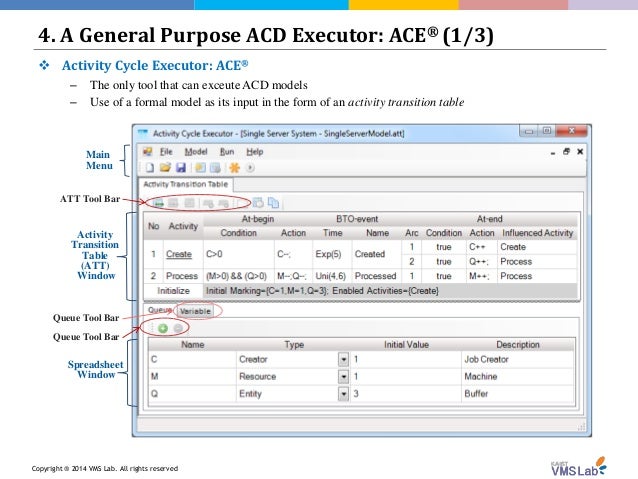638x479 pixels.
Task: Click the Type column header in queue table
Action: (x=294, y=345)
